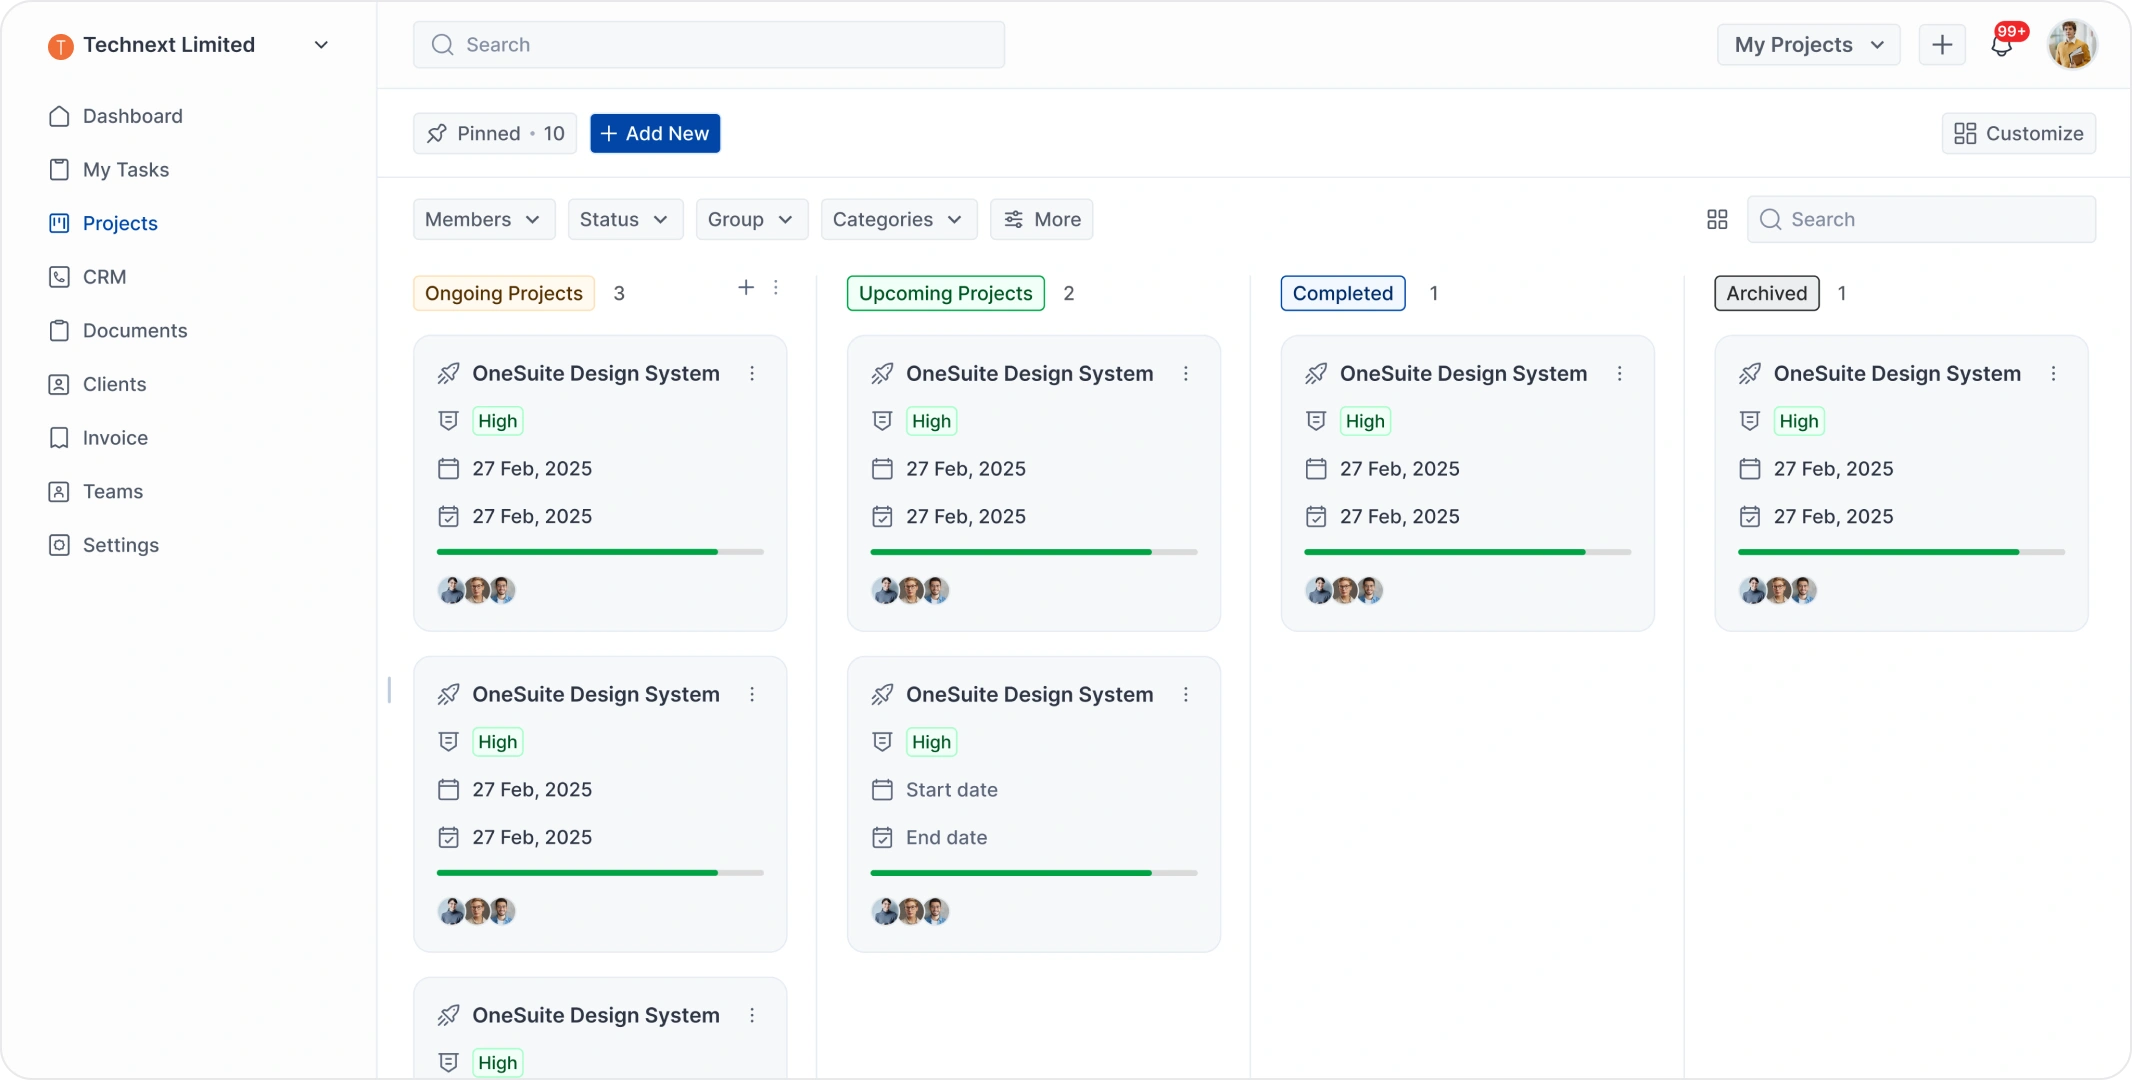Image resolution: width=2132 pixels, height=1080 pixels.
Task: Click the Ongoing Projects column label
Action: click(504, 293)
